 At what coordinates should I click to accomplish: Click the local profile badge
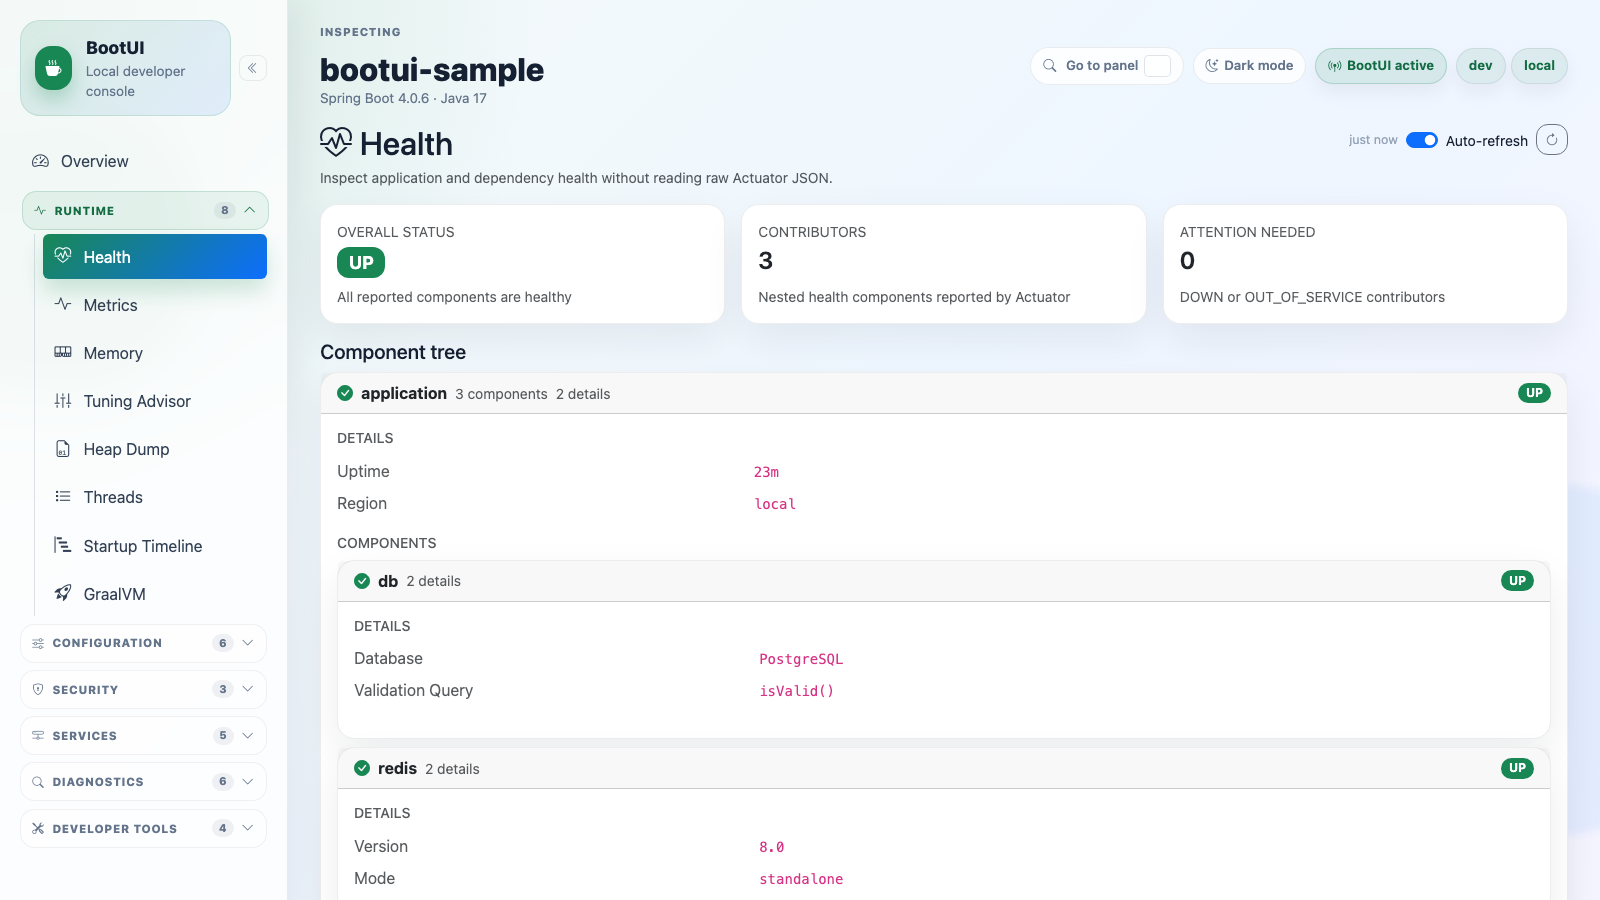[1539, 66]
